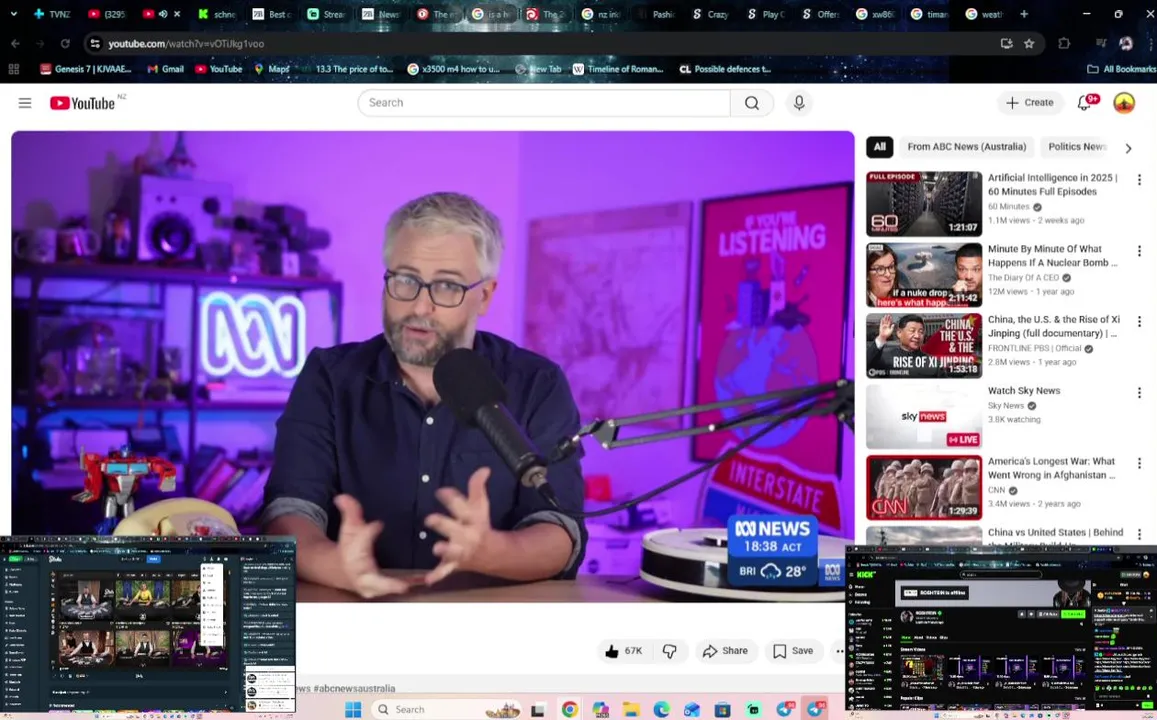Open Microsoft Store from taskbar
Viewport: 1157px width, 720px height.
pos(722,709)
